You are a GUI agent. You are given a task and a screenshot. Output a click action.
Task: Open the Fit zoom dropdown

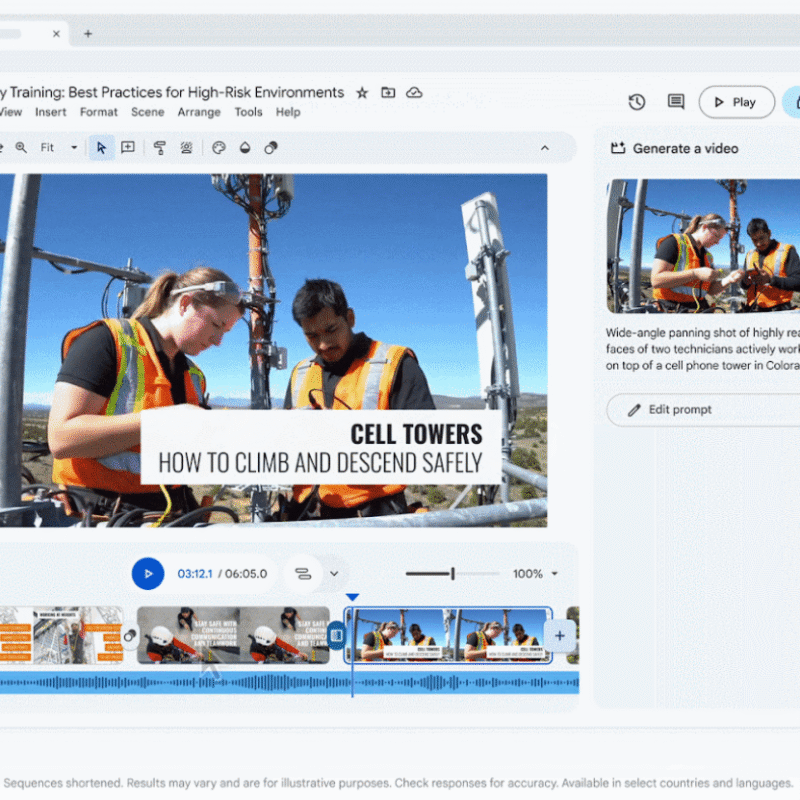[58, 147]
